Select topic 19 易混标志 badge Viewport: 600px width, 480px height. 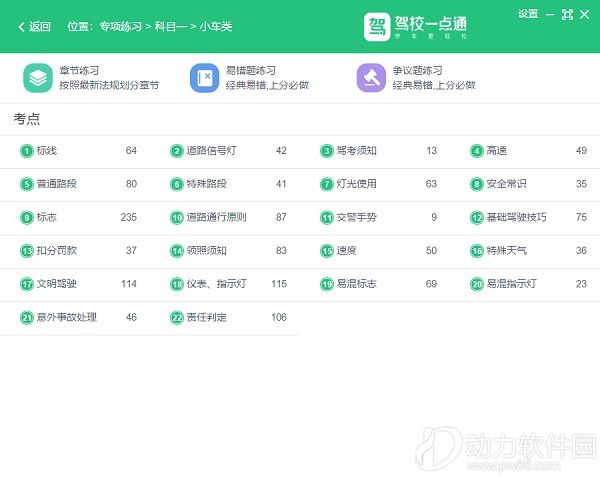coord(327,284)
